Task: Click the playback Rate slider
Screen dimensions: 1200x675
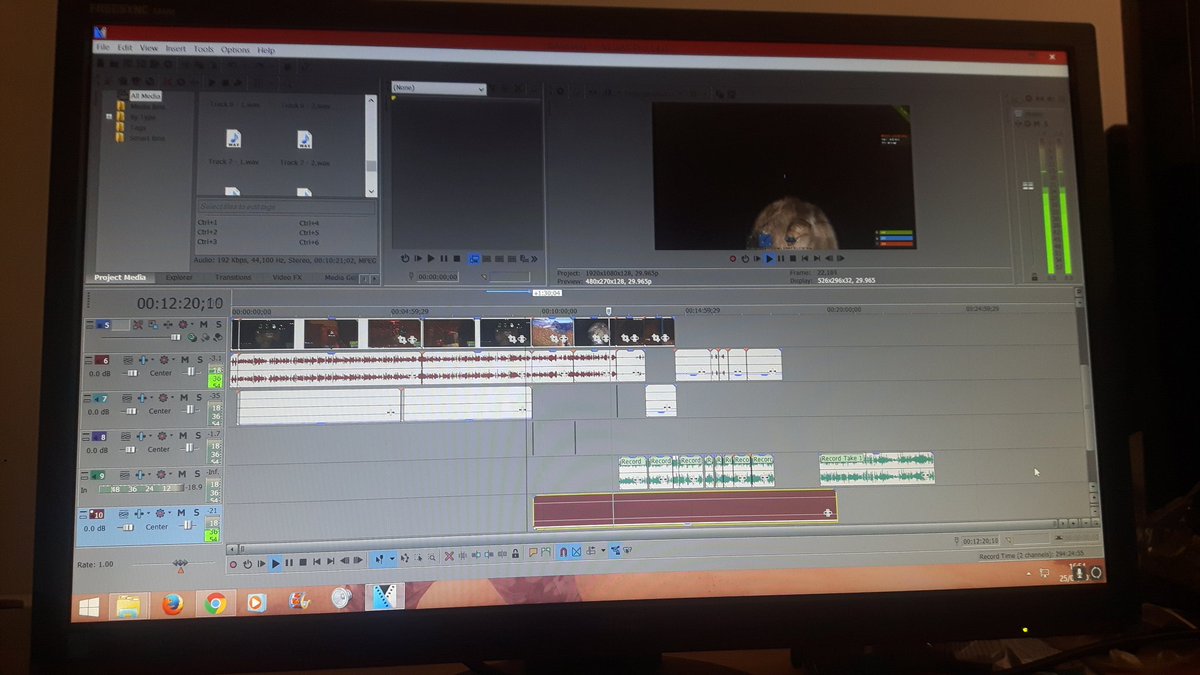Action: [x=181, y=565]
